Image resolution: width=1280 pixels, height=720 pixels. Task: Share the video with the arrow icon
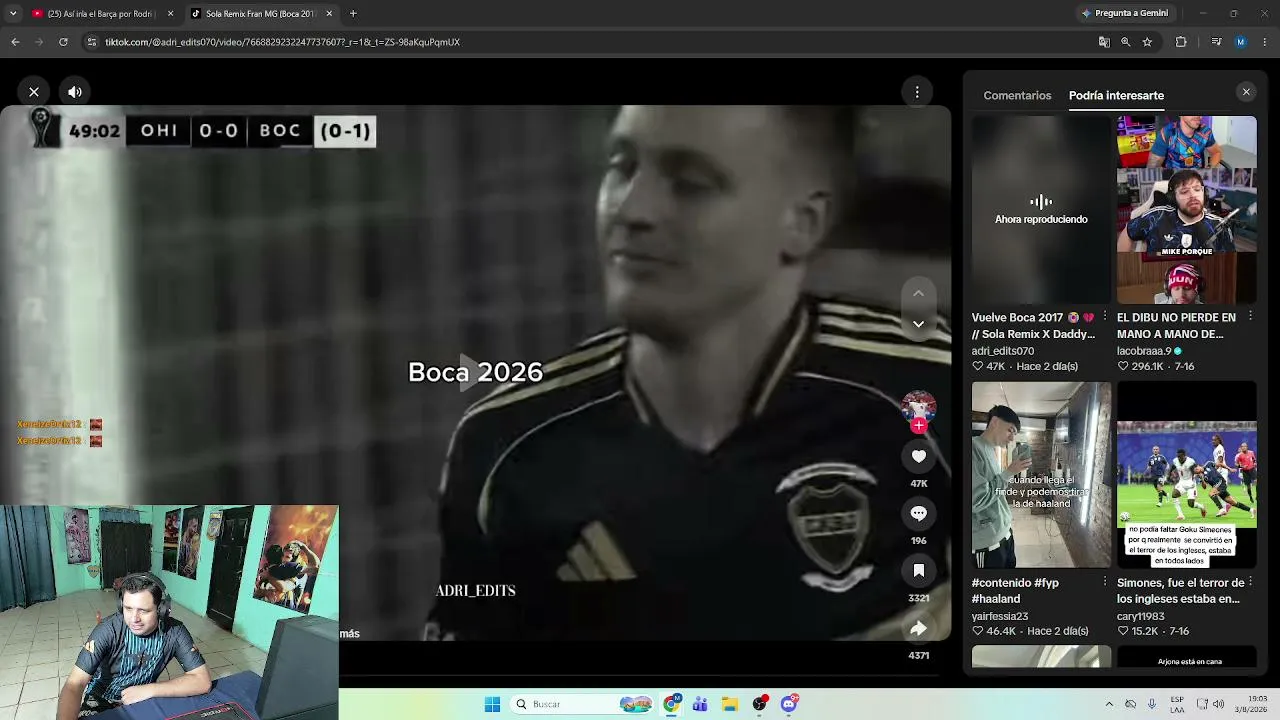point(918,628)
